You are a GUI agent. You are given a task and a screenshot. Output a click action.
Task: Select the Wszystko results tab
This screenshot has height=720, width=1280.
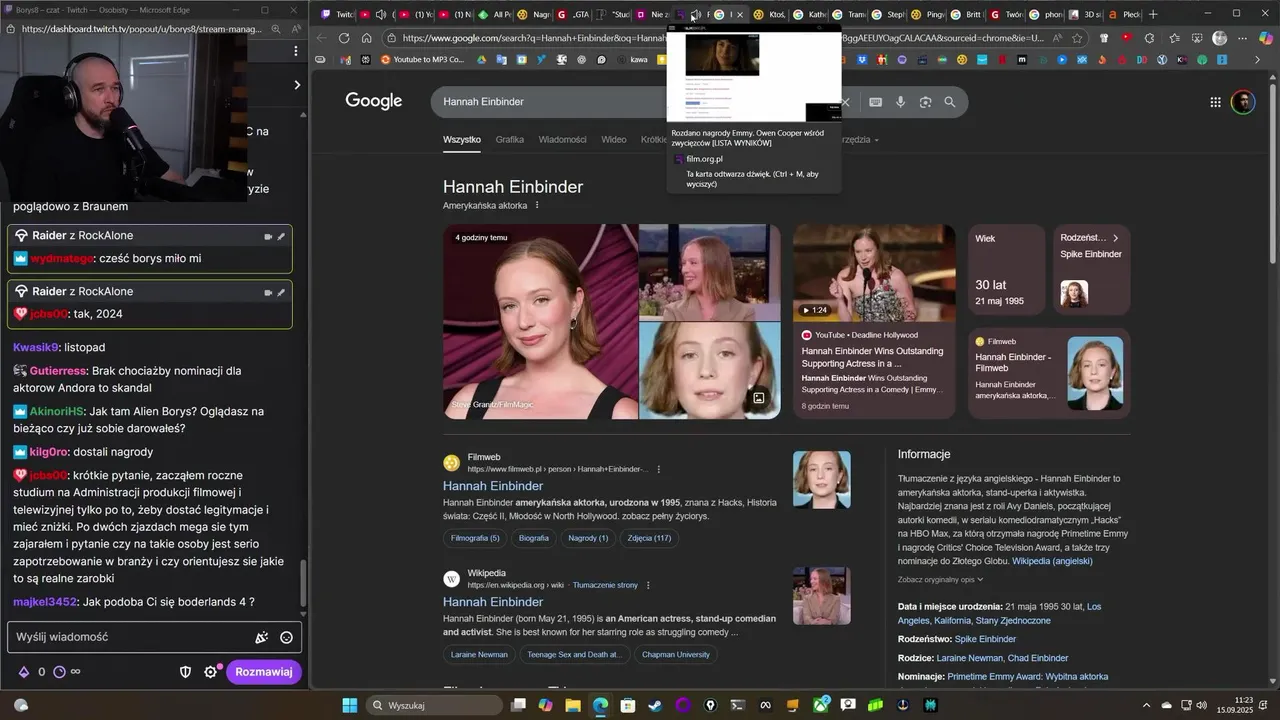pyautogui.click(x=462, y=139)
